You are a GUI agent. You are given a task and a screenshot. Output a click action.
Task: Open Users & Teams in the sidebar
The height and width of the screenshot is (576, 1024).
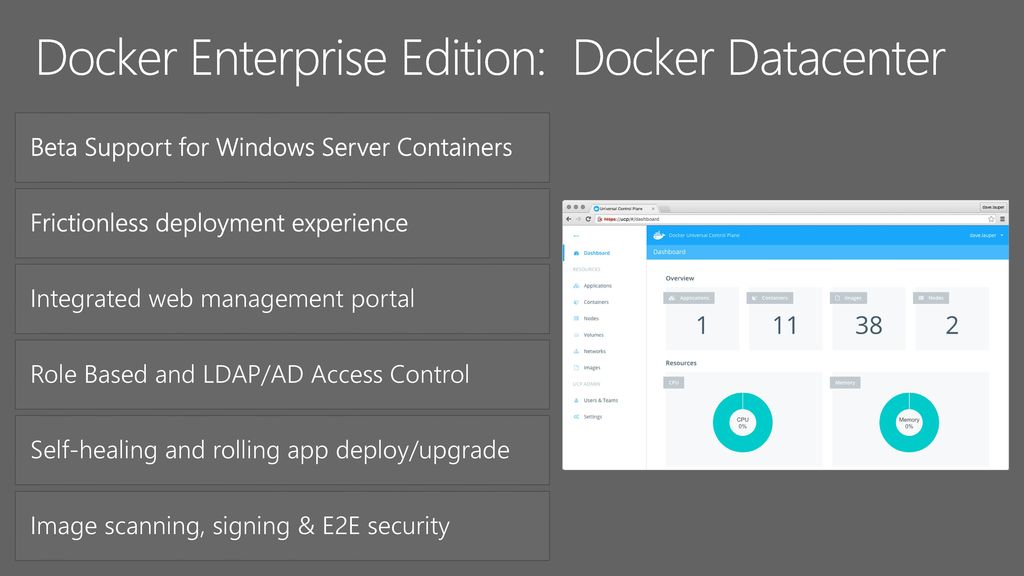601,400
